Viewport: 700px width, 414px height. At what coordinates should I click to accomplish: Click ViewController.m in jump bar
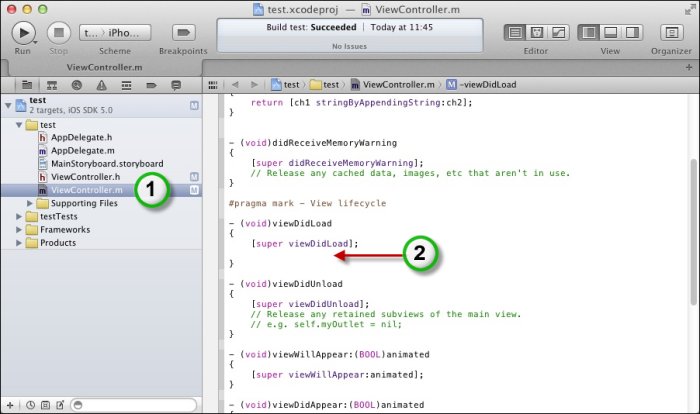(392, 85)
